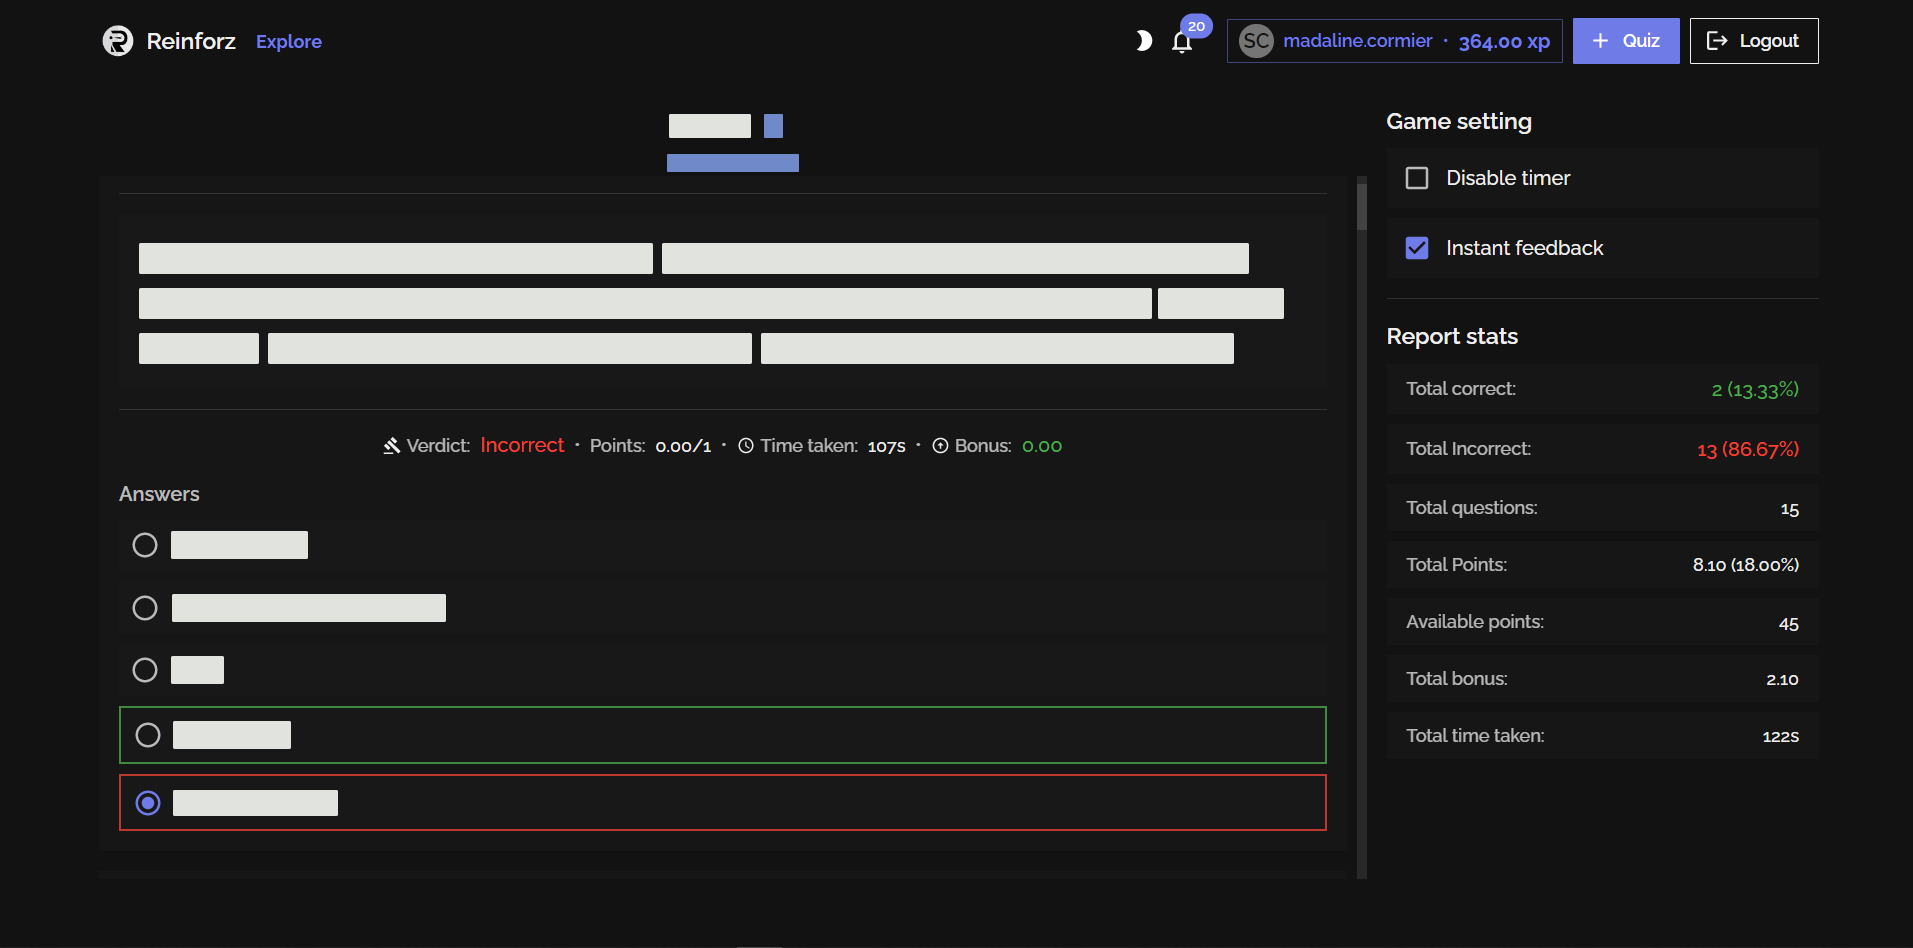Enable the Disable timer checkbox

1417,178
